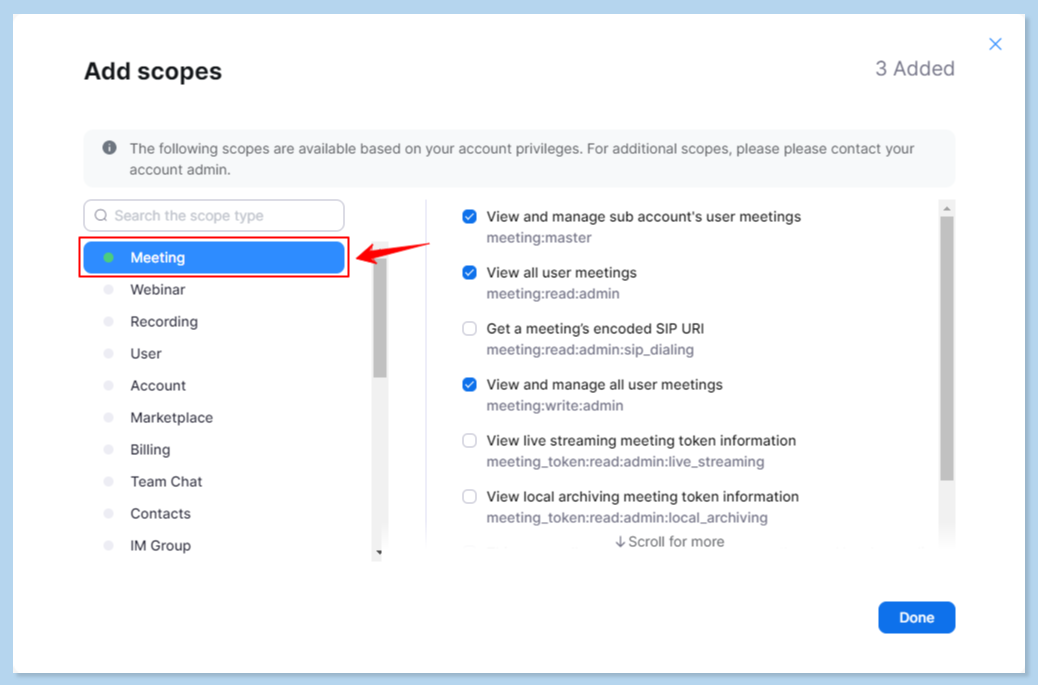Screen dimensions: 1038x685
Task: Click the down arrow in Scroll for more
Action: pos(620,542)
